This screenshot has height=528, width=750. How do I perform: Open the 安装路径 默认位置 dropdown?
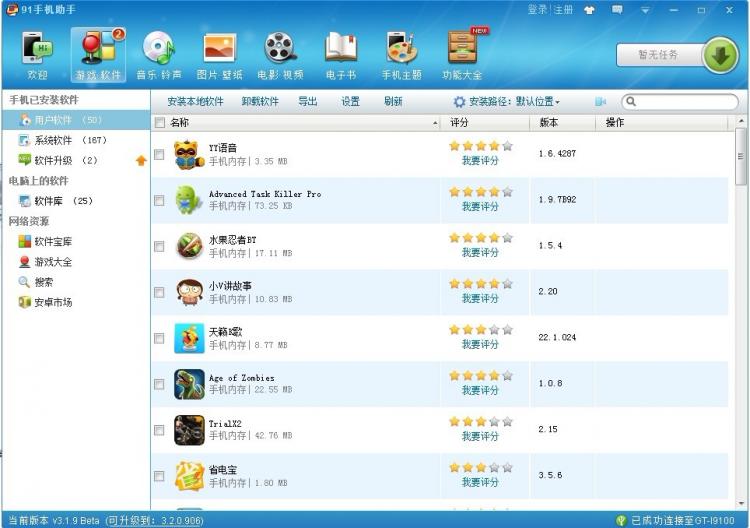click(x=538, y=101)
